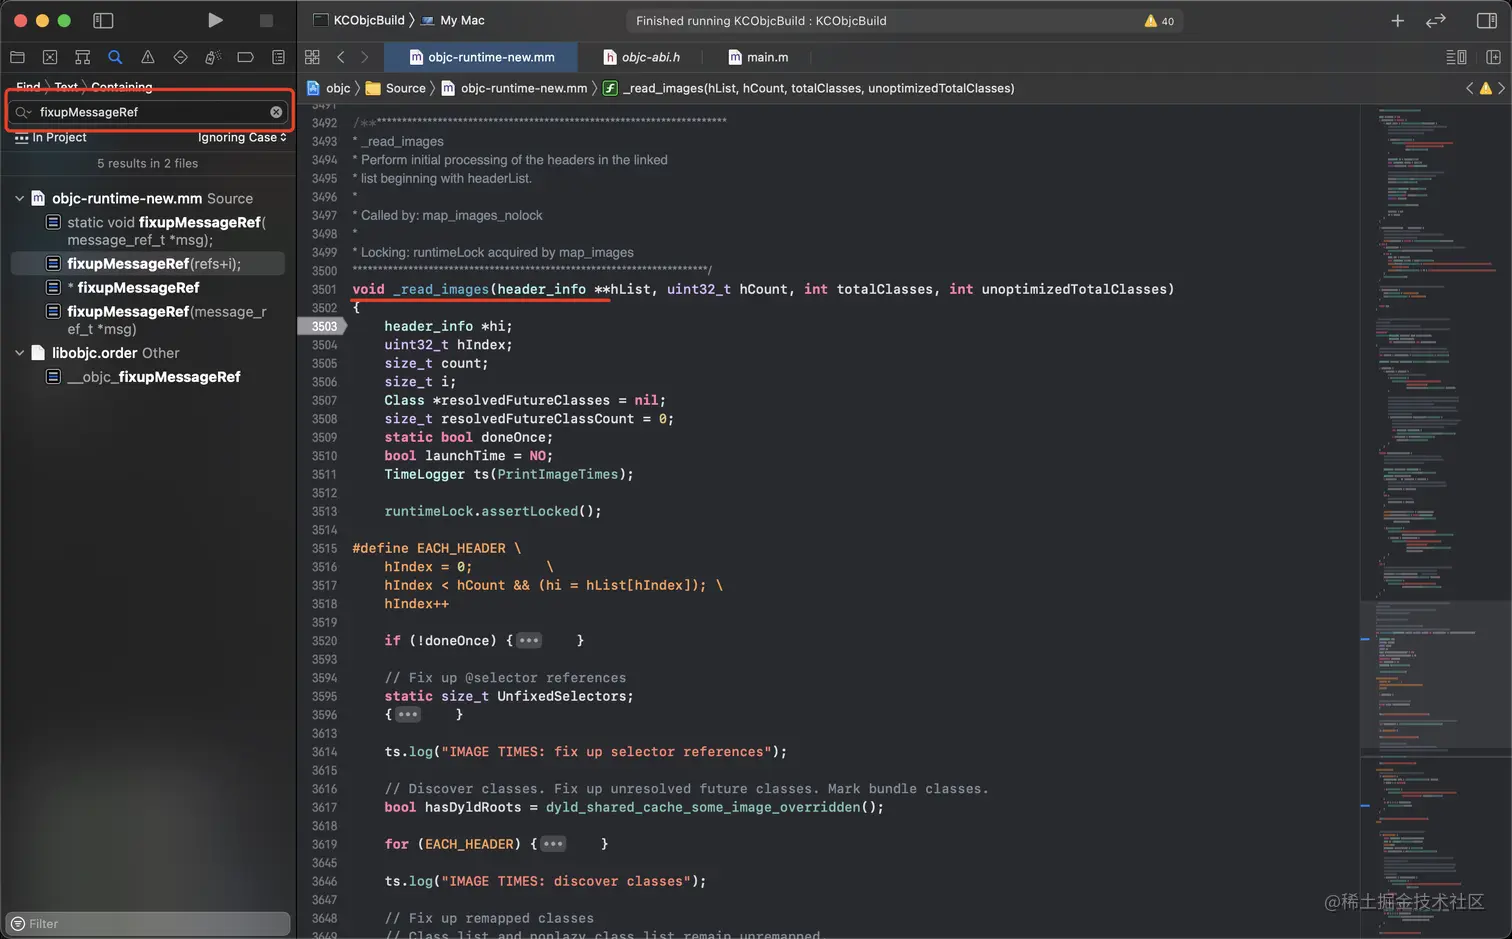Toggle the inspector panel
This screenshot has width=1512, height=939.
click(1486, 20)
